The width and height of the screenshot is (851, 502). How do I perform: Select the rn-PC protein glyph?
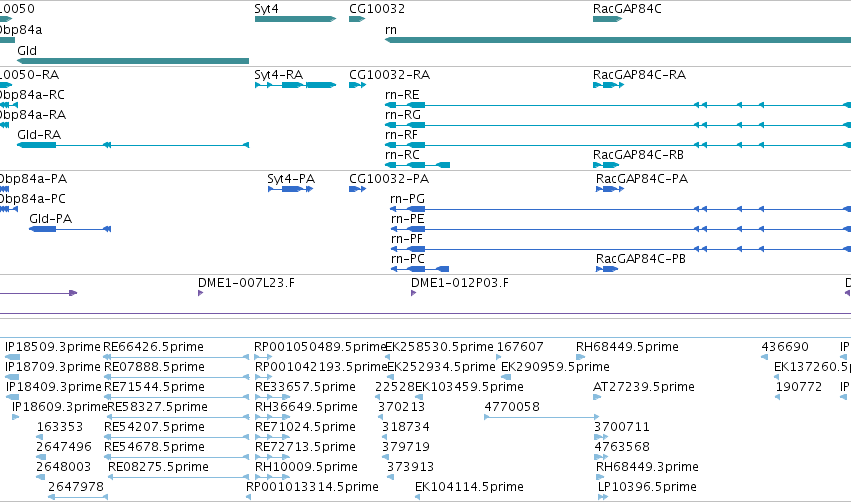click(x=420, y=269)
